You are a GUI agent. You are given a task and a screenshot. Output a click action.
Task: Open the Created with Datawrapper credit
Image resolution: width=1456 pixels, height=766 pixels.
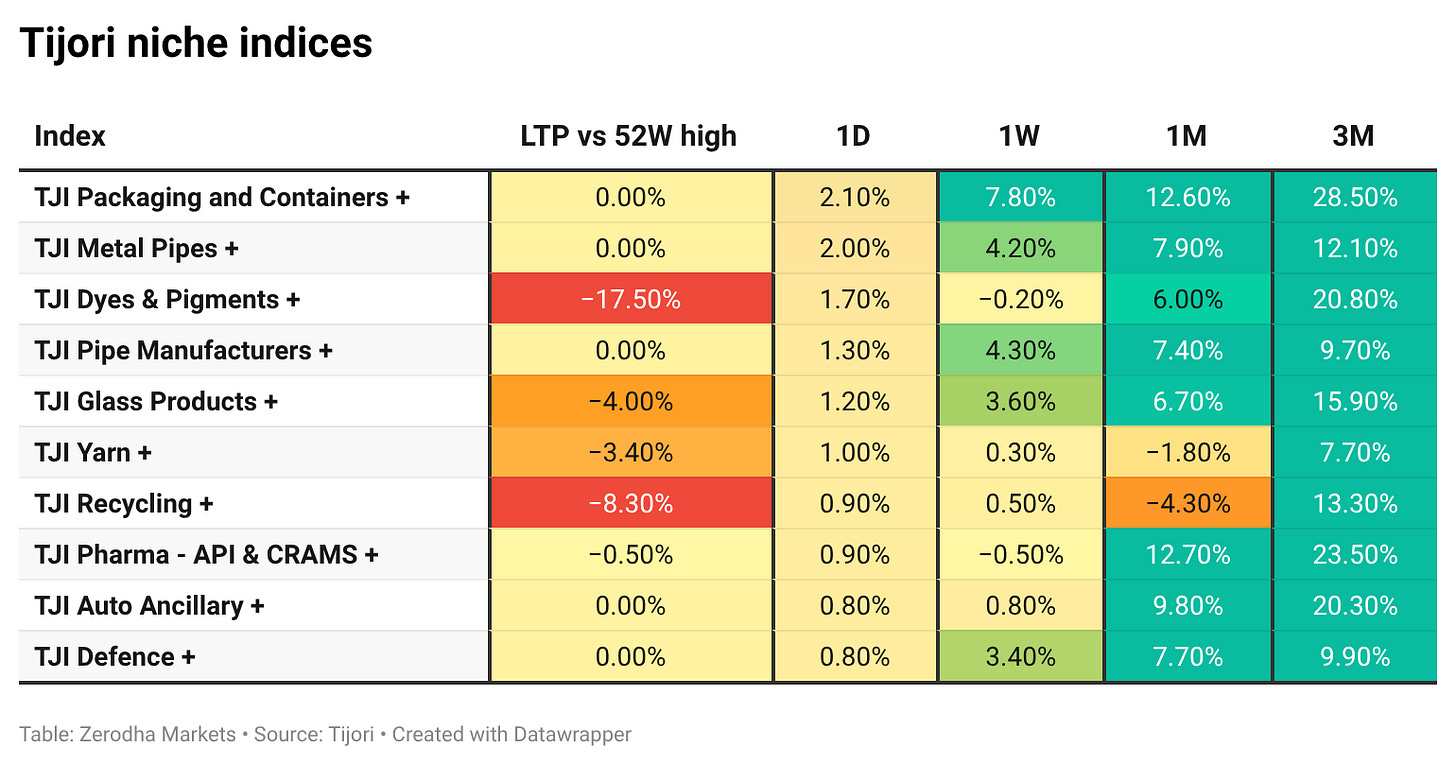512,734
